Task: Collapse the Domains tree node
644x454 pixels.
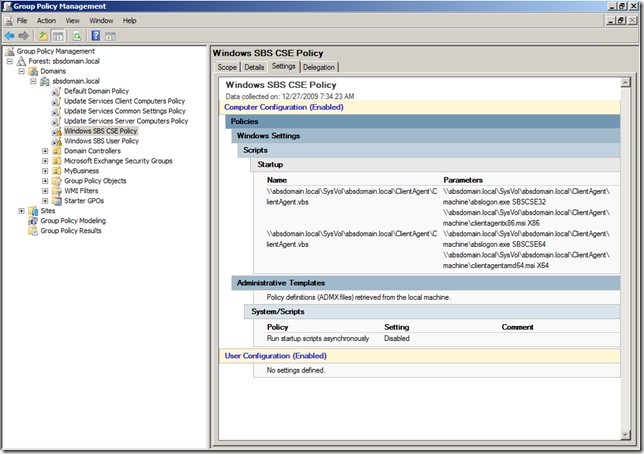Action: point(21,71)
